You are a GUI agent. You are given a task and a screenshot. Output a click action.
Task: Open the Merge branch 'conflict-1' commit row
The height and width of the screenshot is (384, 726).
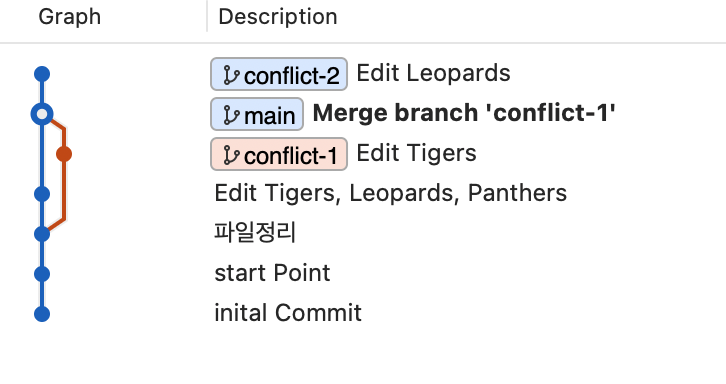click(464, 113)
